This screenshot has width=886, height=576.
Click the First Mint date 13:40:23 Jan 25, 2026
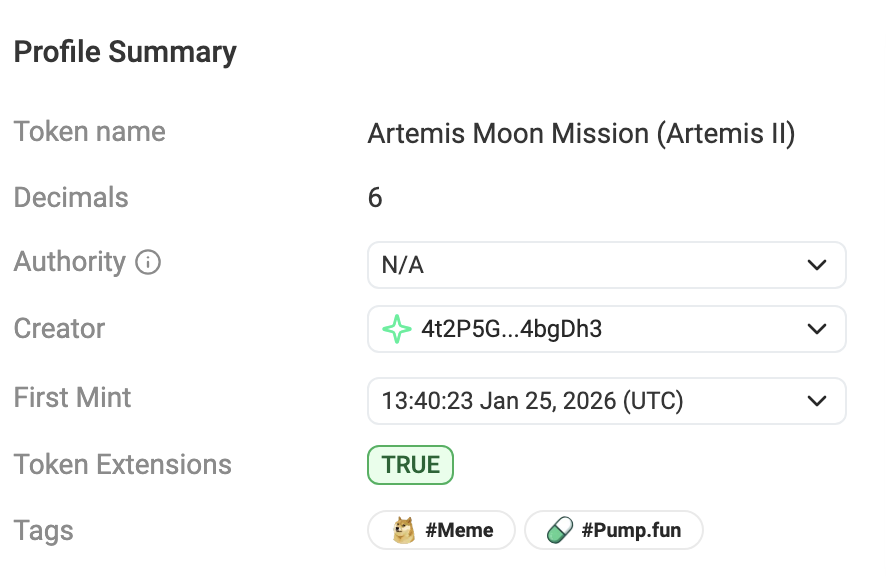click(532, 401)
